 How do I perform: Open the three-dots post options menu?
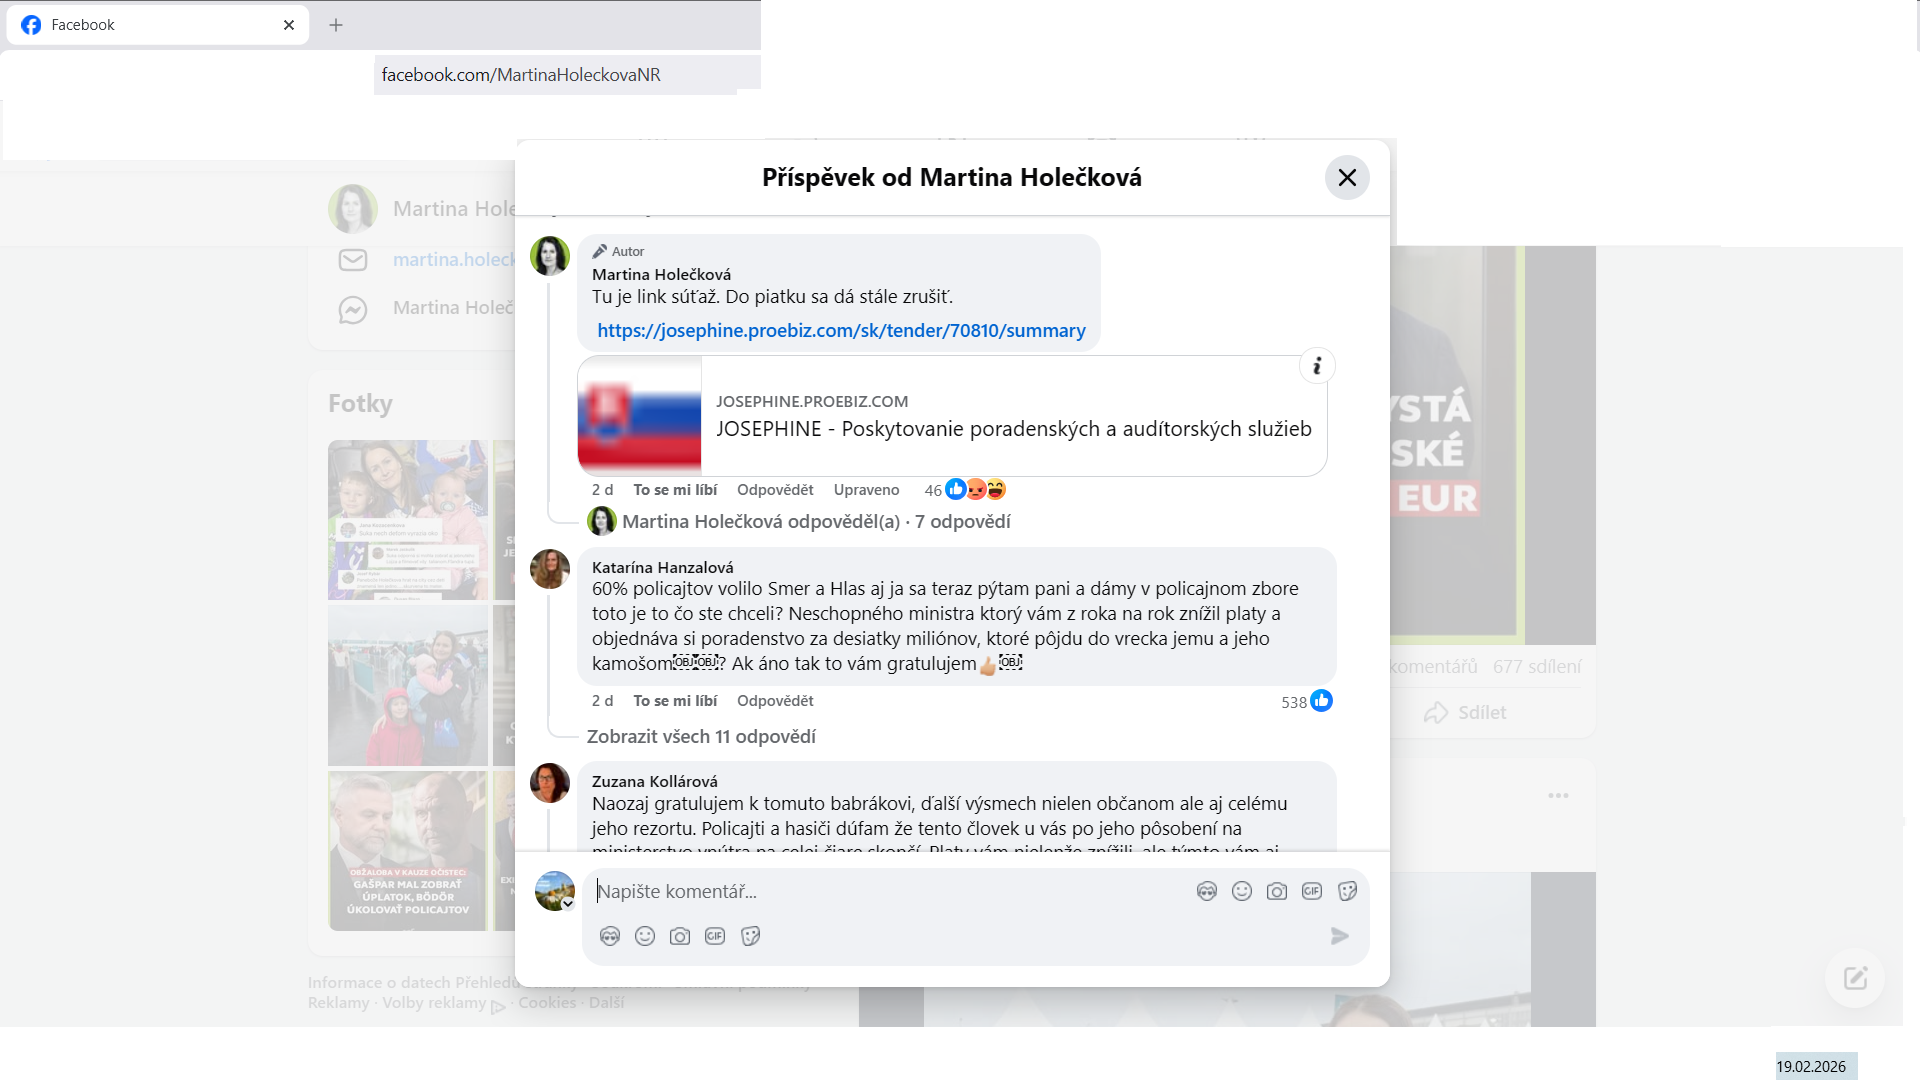coord(1558,796)
